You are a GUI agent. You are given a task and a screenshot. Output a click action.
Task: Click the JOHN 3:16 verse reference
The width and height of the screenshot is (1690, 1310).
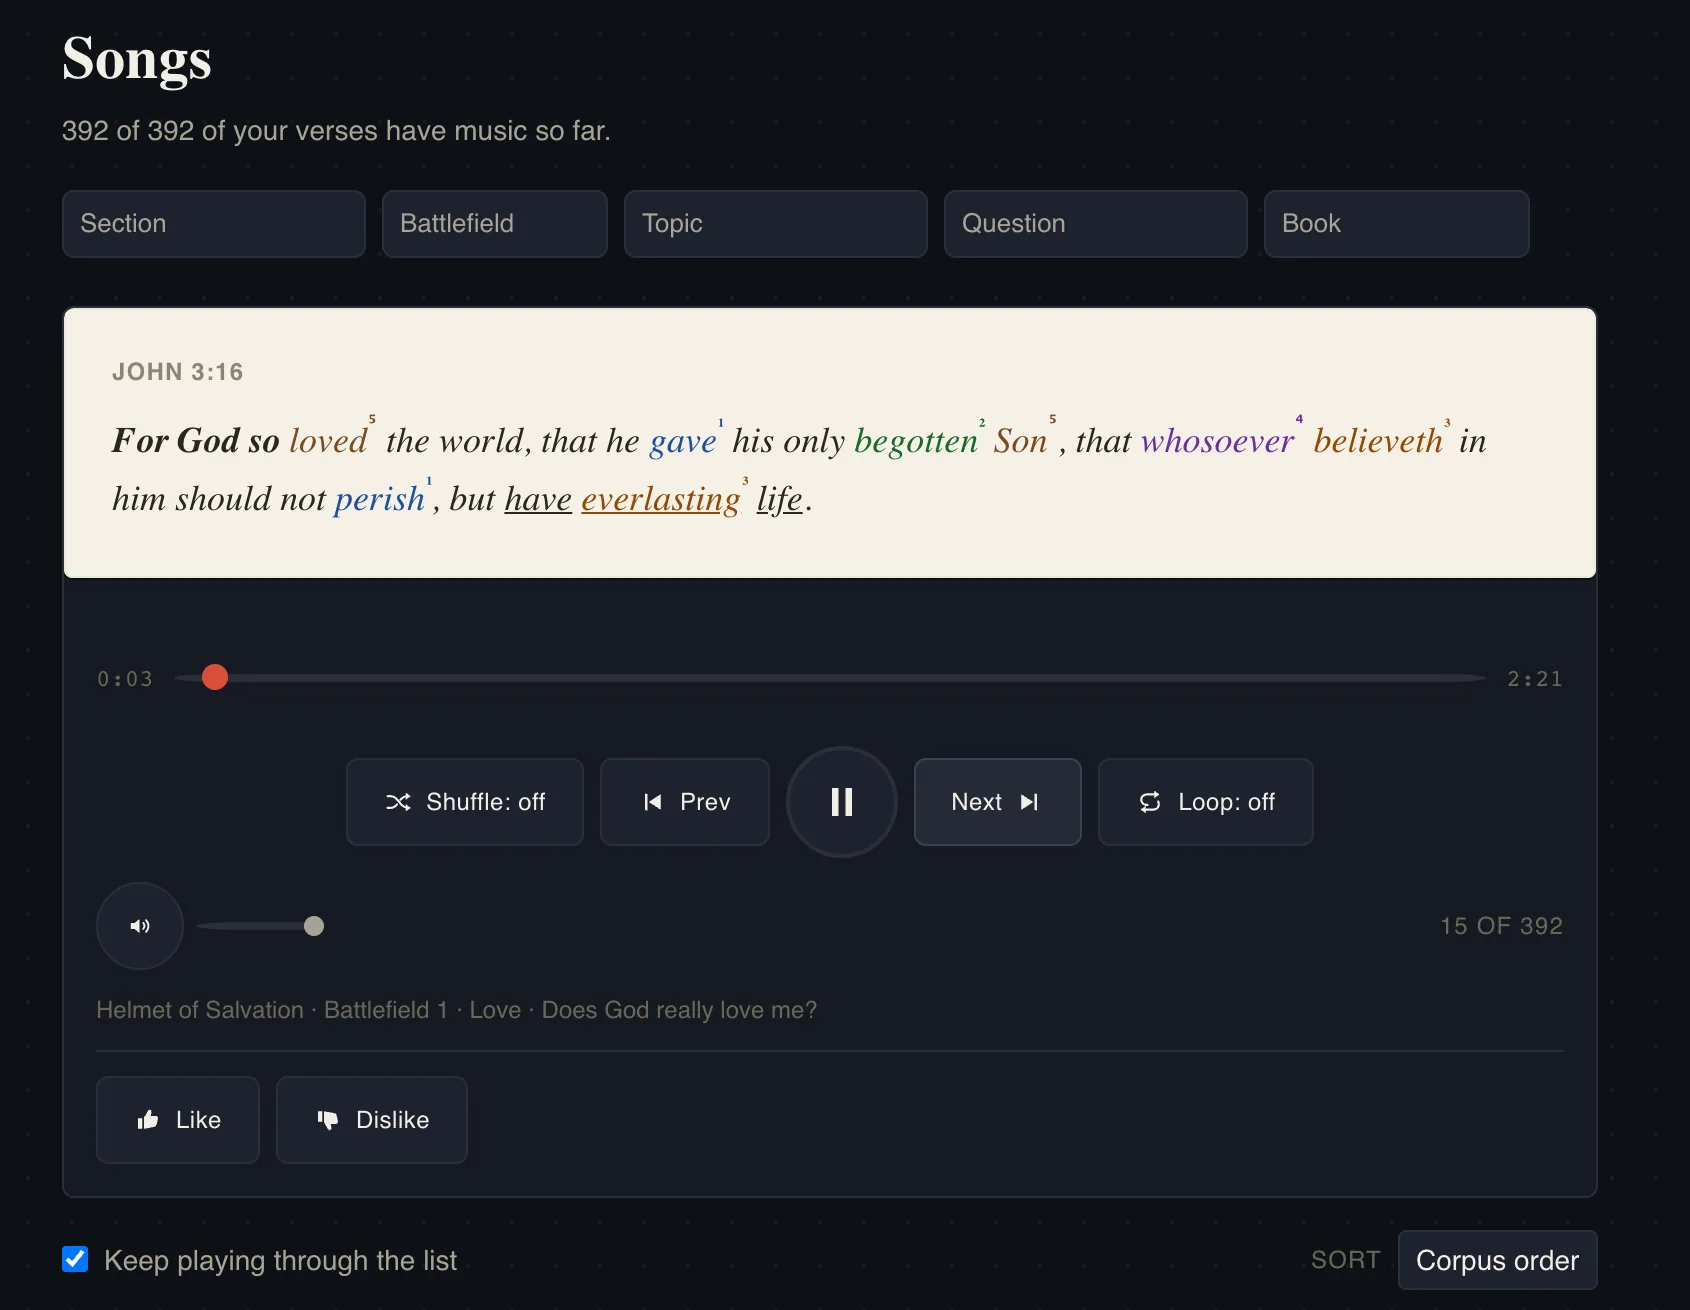click(178, 372)
